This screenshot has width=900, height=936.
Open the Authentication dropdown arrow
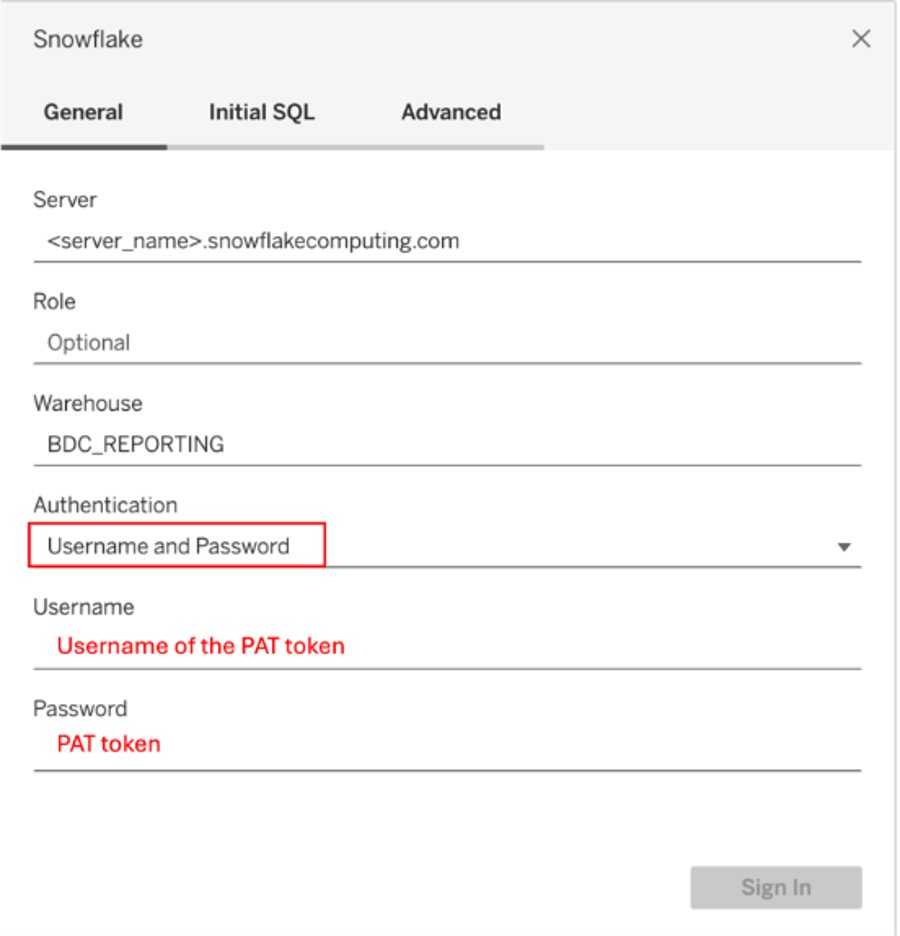click(x=845, y=546)
